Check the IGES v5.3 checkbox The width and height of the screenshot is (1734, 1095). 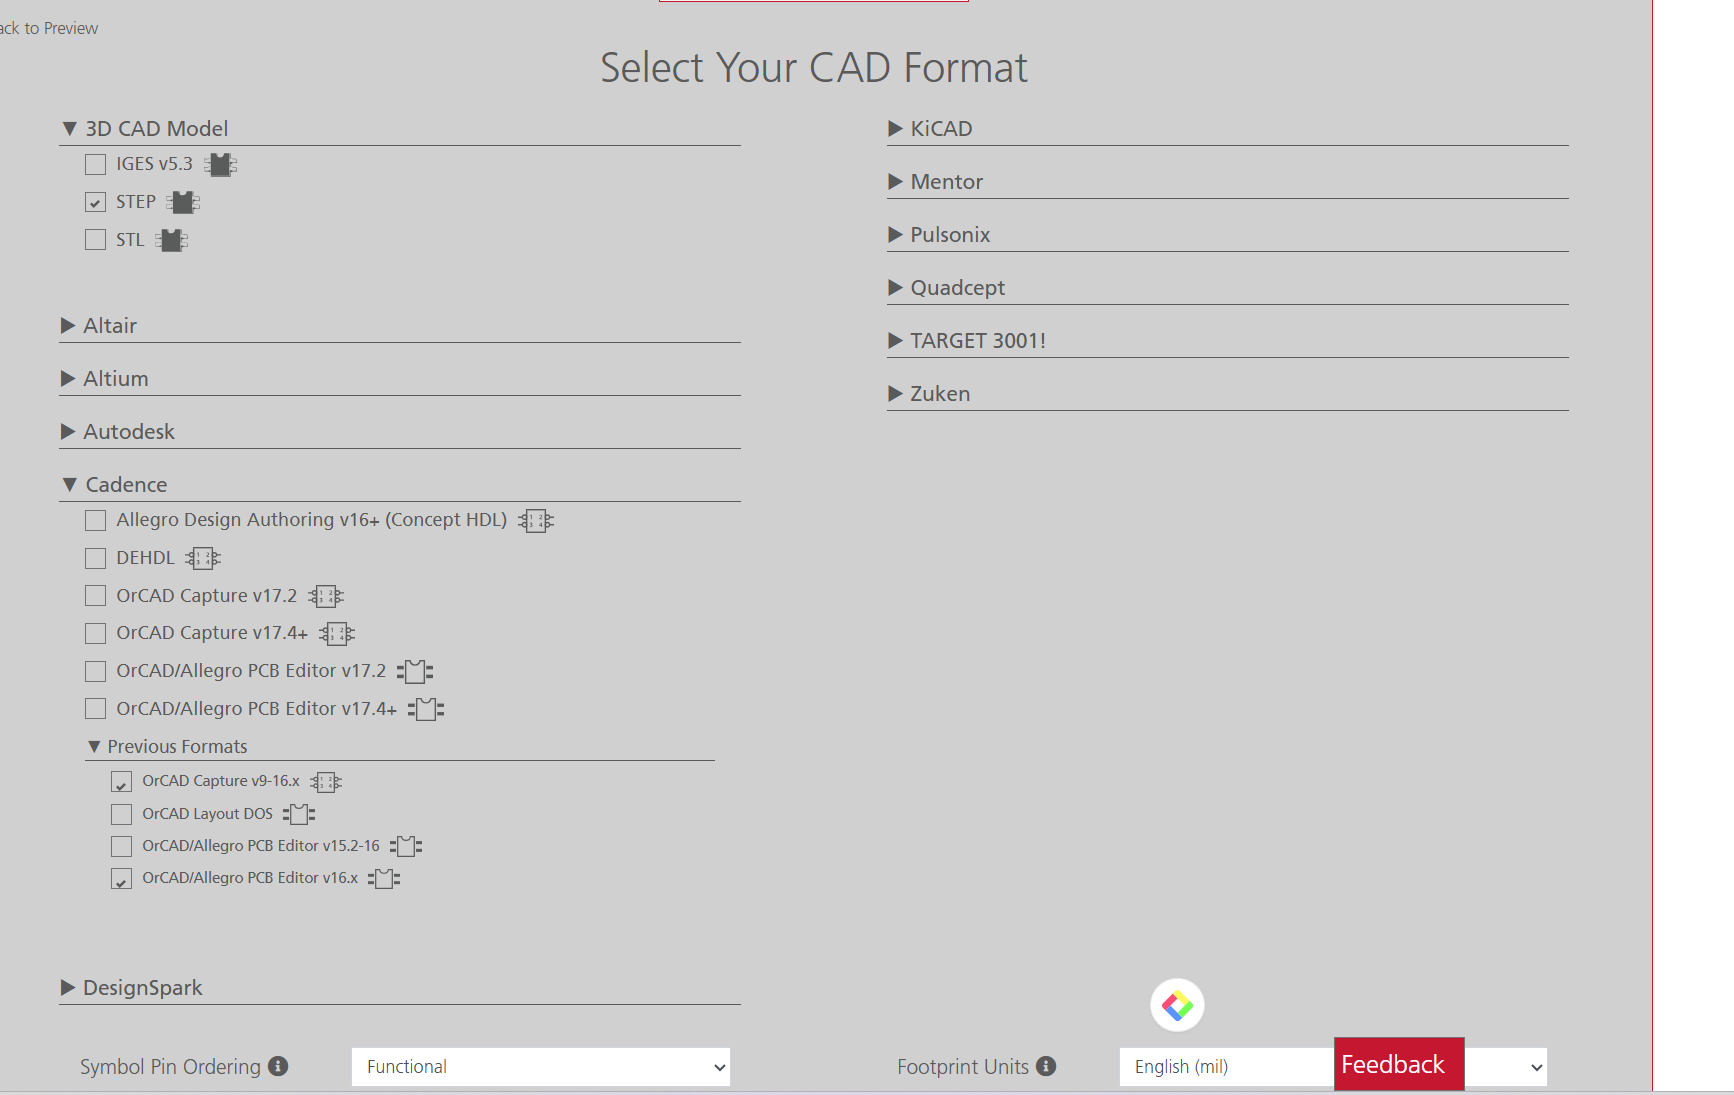(x=95, y=164)
